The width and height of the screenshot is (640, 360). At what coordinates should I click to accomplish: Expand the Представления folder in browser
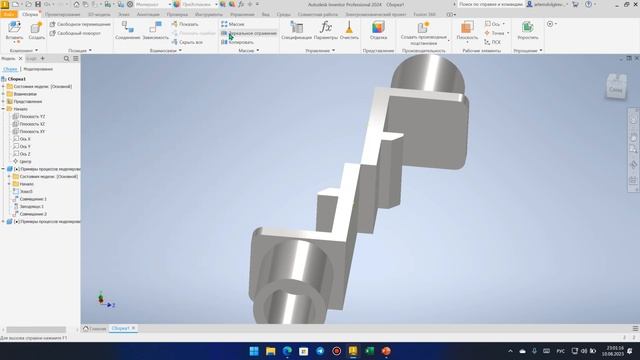[x=3, y=102]
